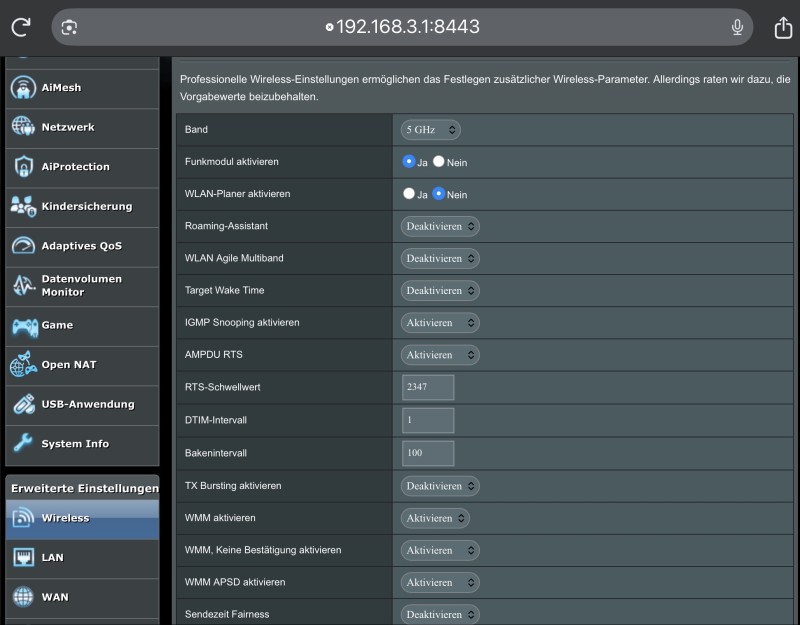Open Kindersicherung parental control icon
Screen dimensions: 800x625
pyautogui.click(x=23, y=206)
